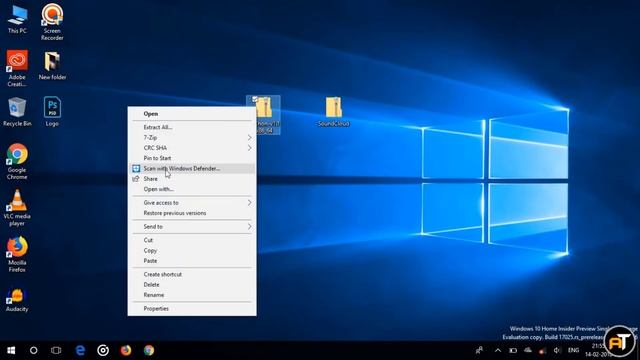Expand the Send to submenu
This screenshot has width=640, height=360.
(x=192, y=227)
